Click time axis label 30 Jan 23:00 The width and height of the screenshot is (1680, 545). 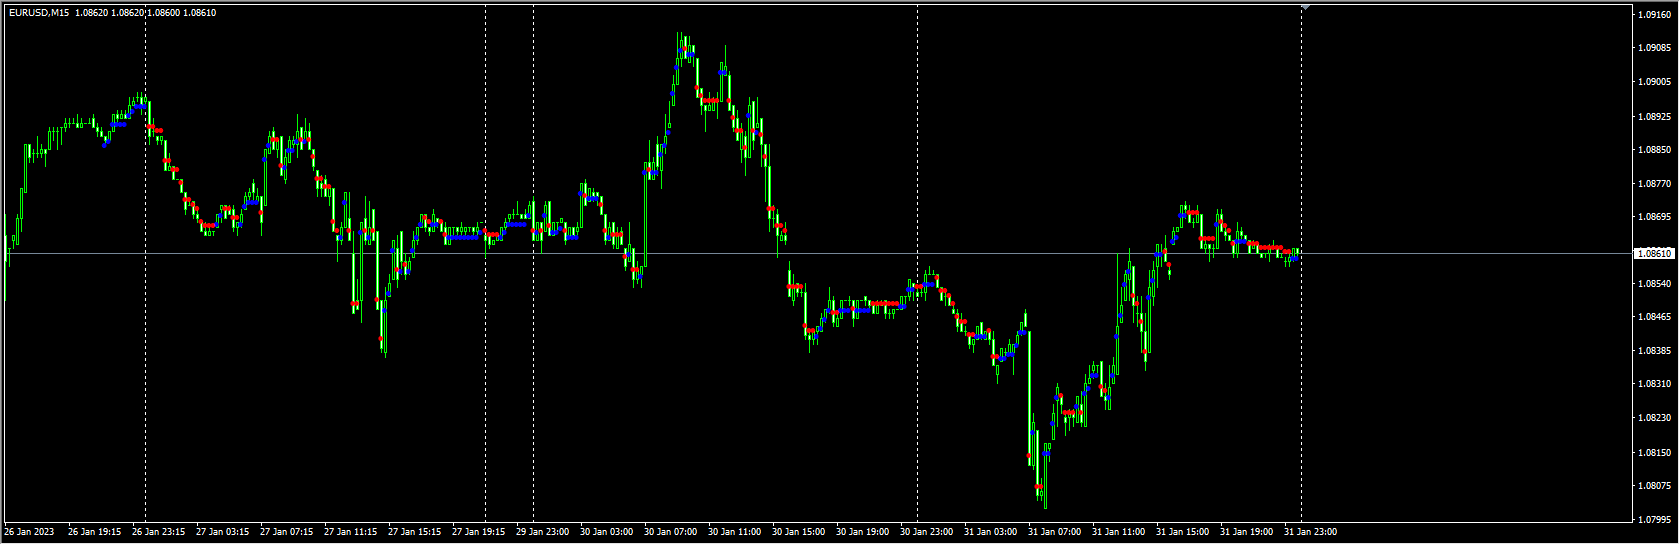926,532
